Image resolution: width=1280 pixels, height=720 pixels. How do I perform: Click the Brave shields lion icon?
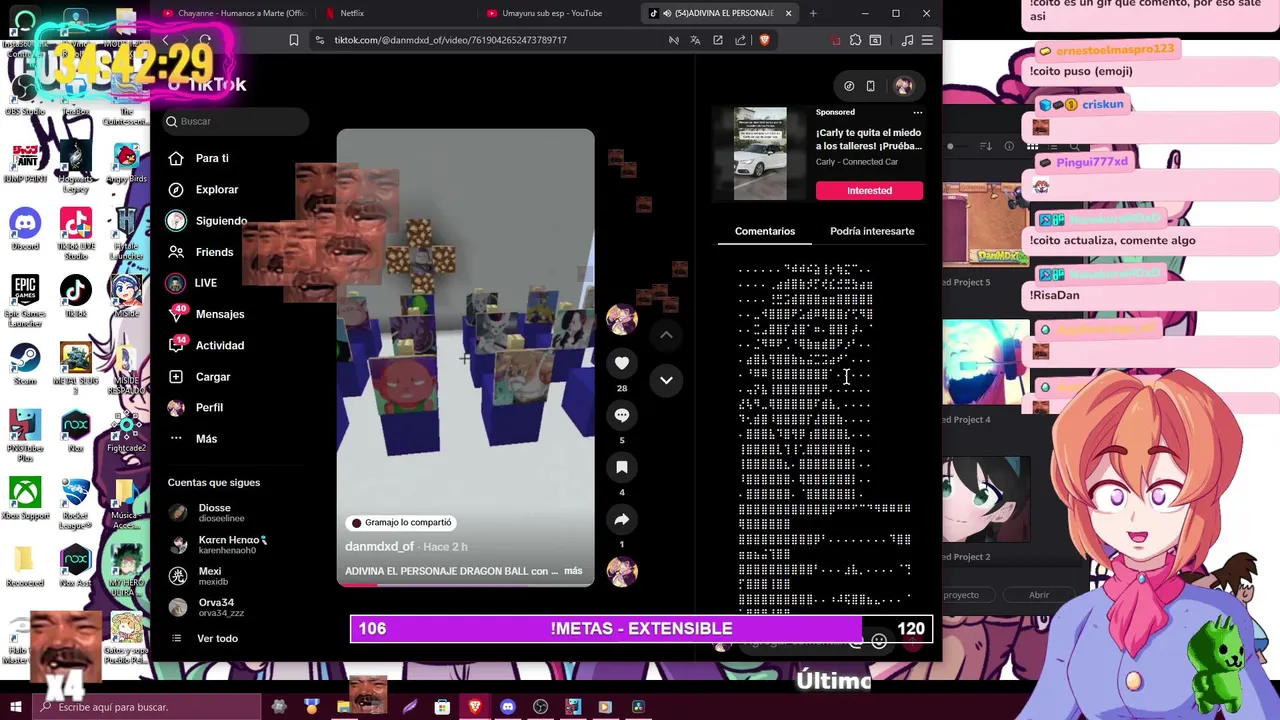click(x=764, y=40)
